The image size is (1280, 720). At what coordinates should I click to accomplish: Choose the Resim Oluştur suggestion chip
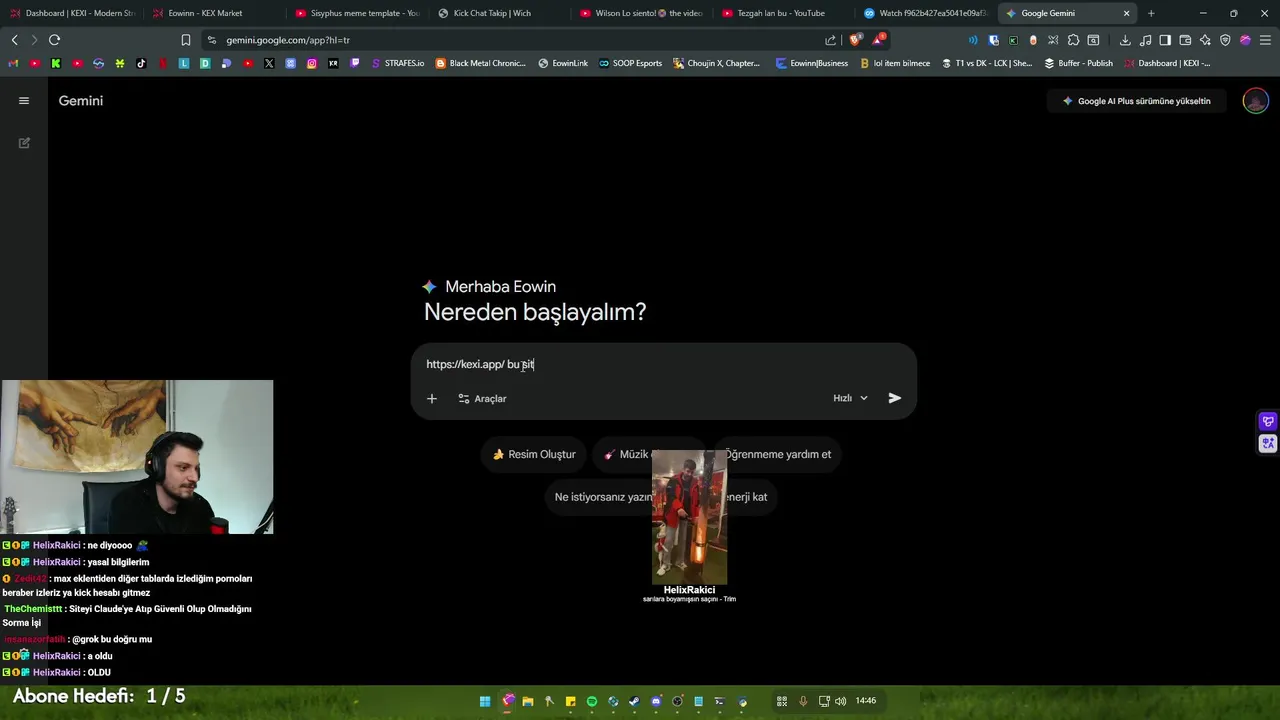(x=533, y=454)
